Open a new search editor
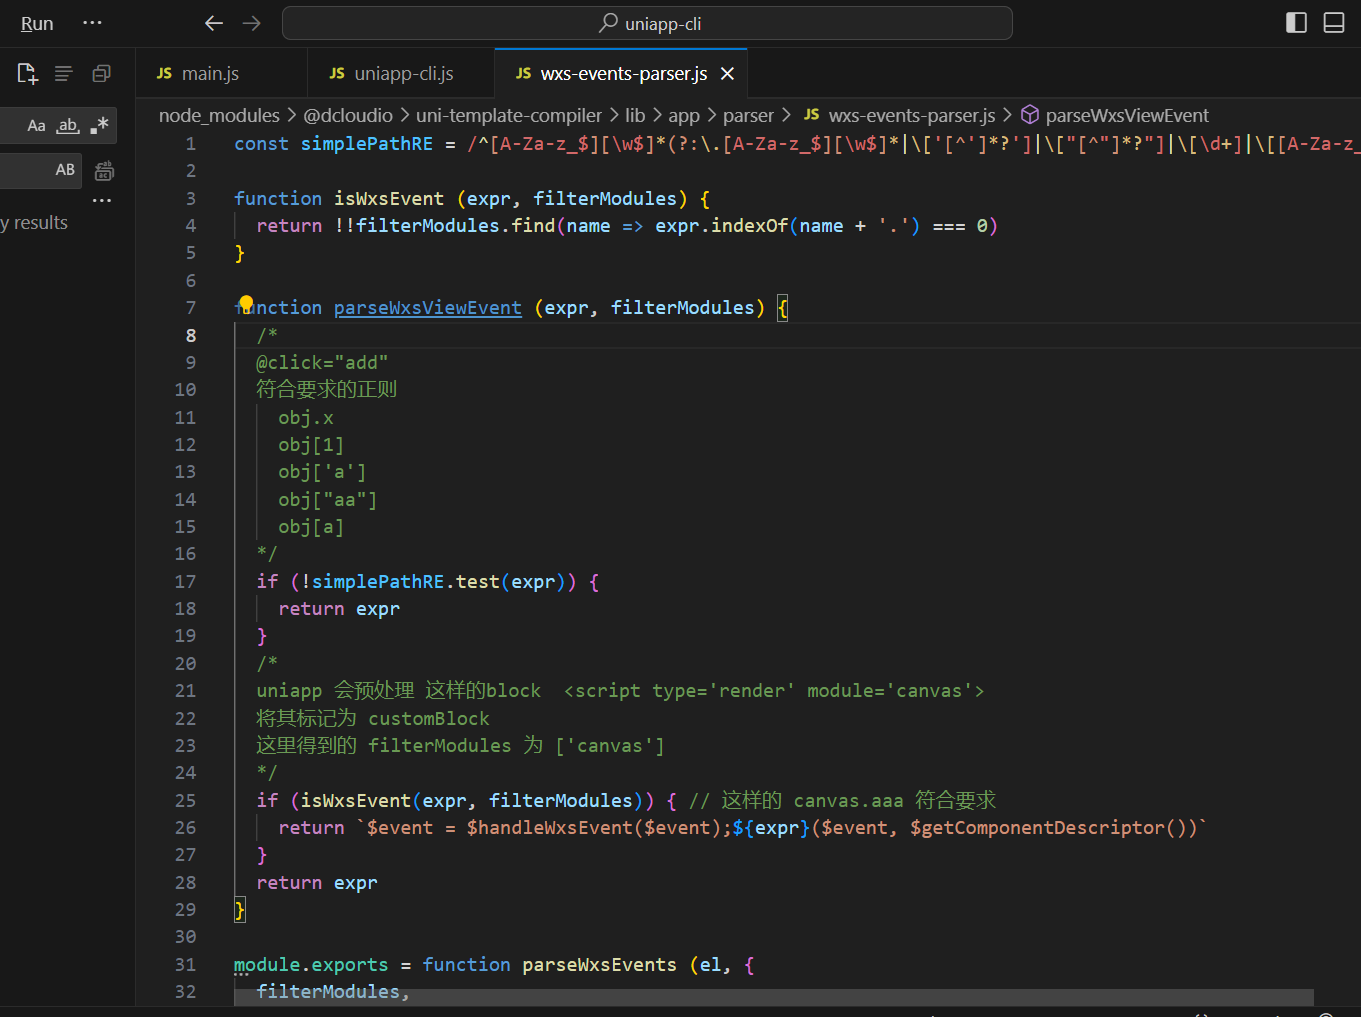 [27, 73]
